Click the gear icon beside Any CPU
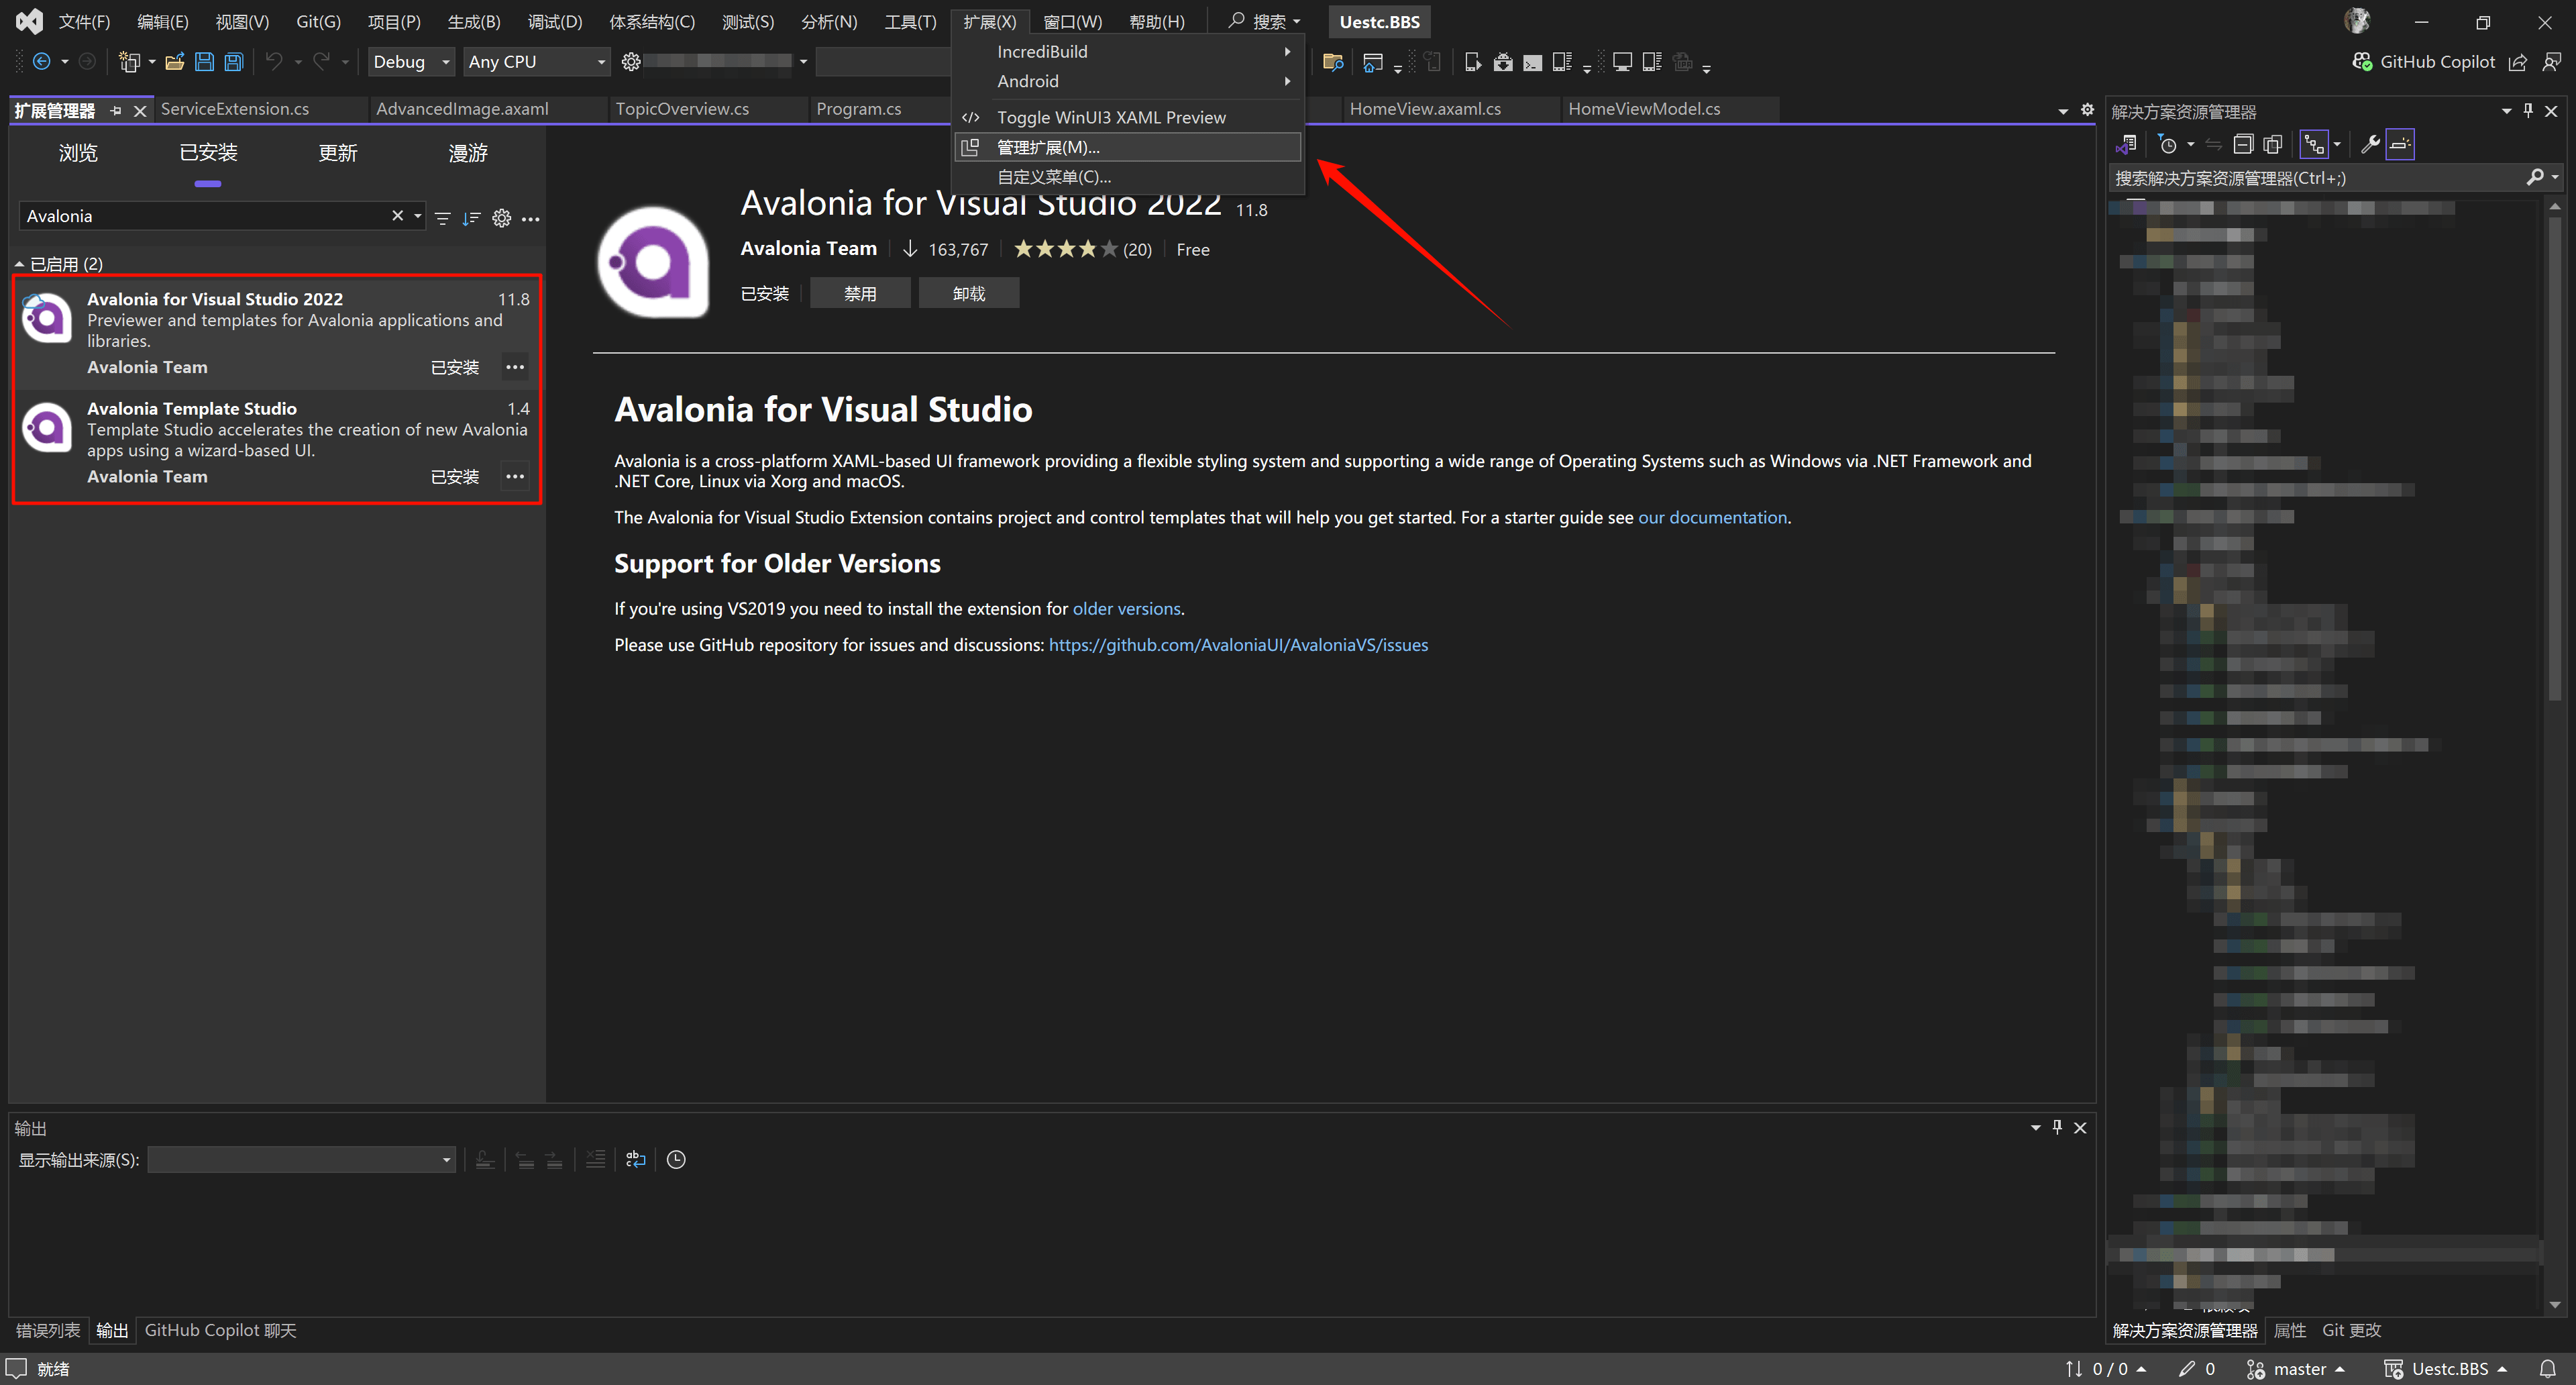This screenshot has width=2576, height=1385. pos(631,62)
